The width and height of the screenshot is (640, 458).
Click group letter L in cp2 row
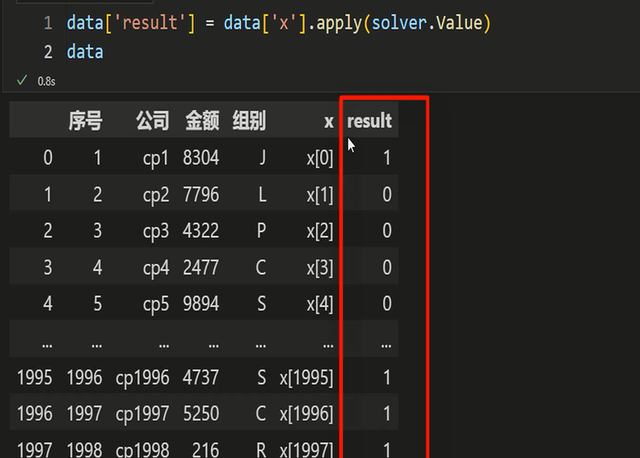262,194
